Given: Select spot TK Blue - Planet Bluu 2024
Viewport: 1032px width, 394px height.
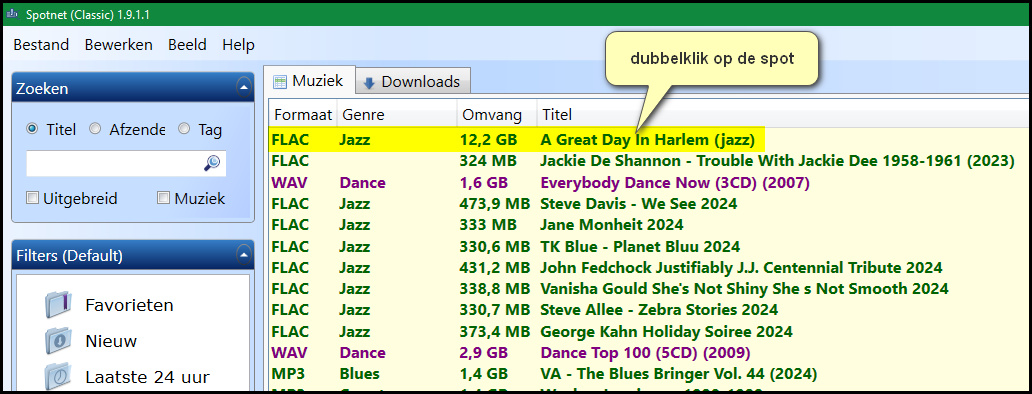Looking at the screenshot, I should click(x=640, y=247).
